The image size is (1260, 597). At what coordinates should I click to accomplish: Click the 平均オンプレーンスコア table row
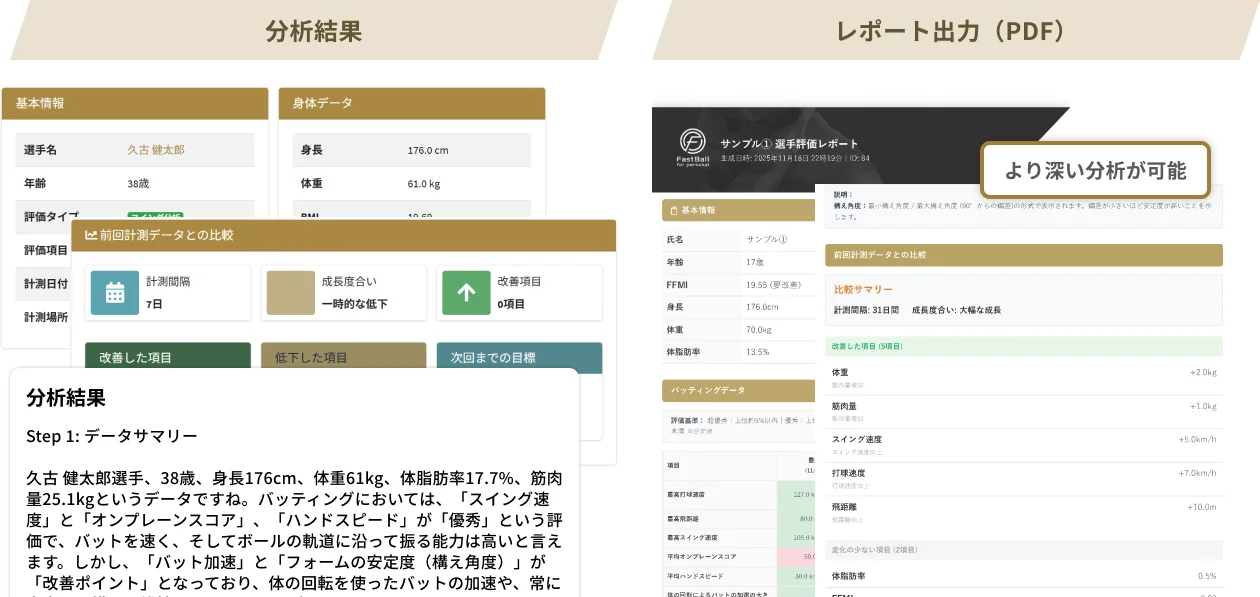738,556
